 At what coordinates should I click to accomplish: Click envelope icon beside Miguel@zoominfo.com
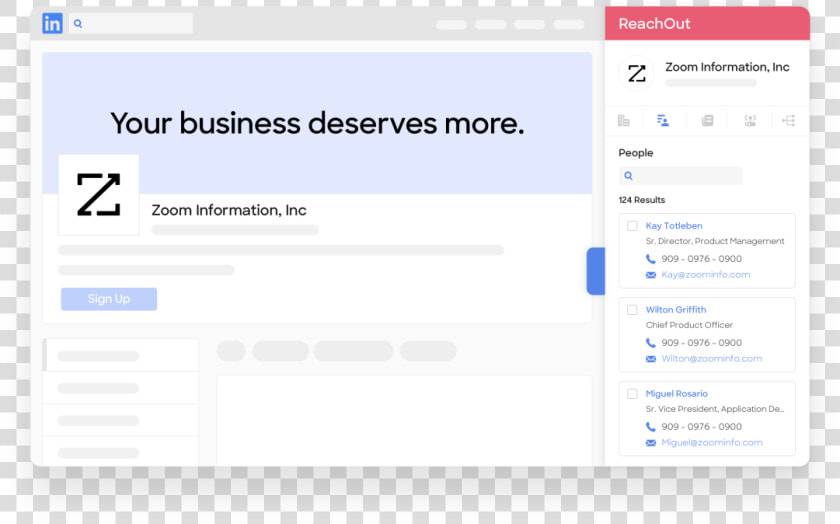[x=651, y=443]
